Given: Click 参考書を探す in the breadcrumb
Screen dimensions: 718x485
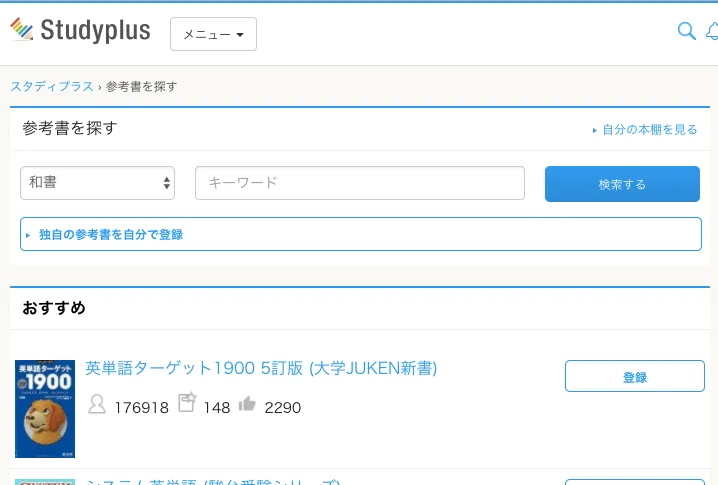Looking at the screenshot, I should click(141, 87).
